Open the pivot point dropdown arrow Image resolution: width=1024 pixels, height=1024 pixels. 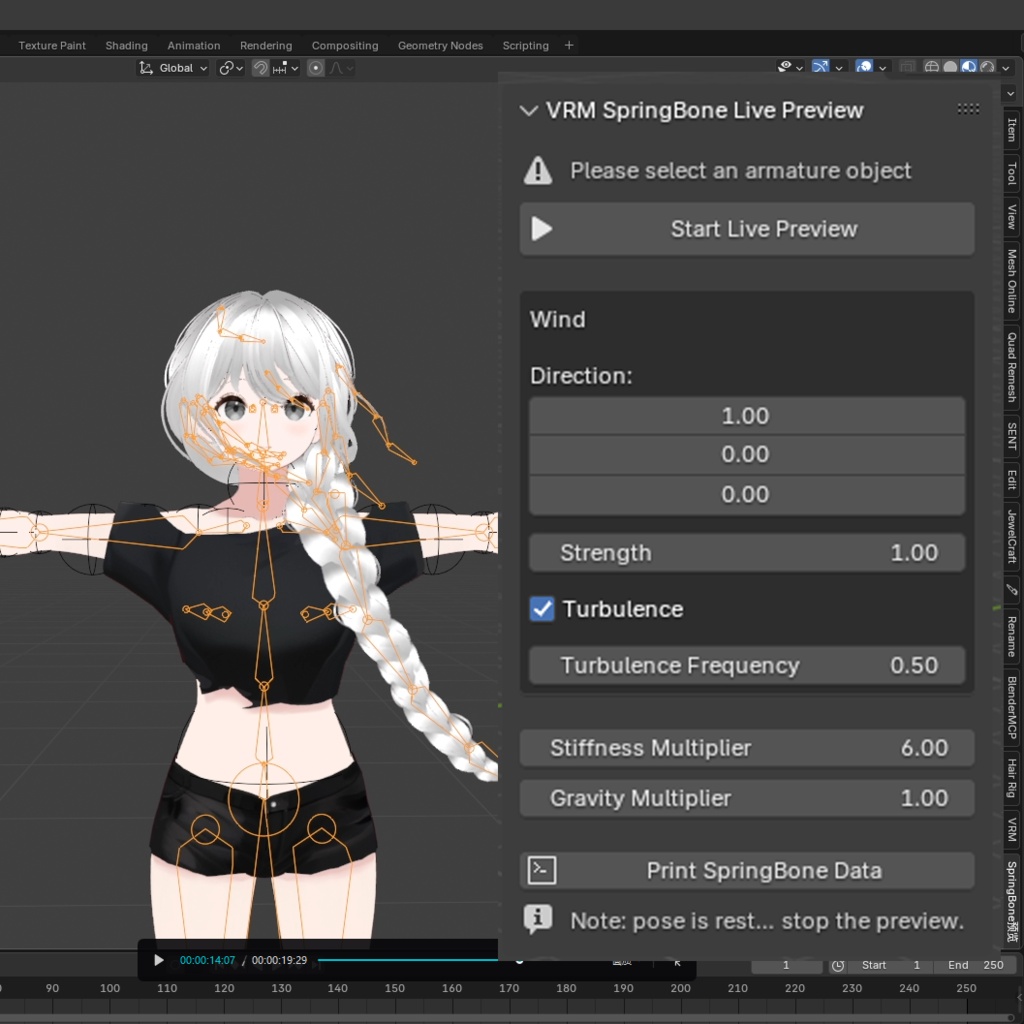click(x=239, y=68)
